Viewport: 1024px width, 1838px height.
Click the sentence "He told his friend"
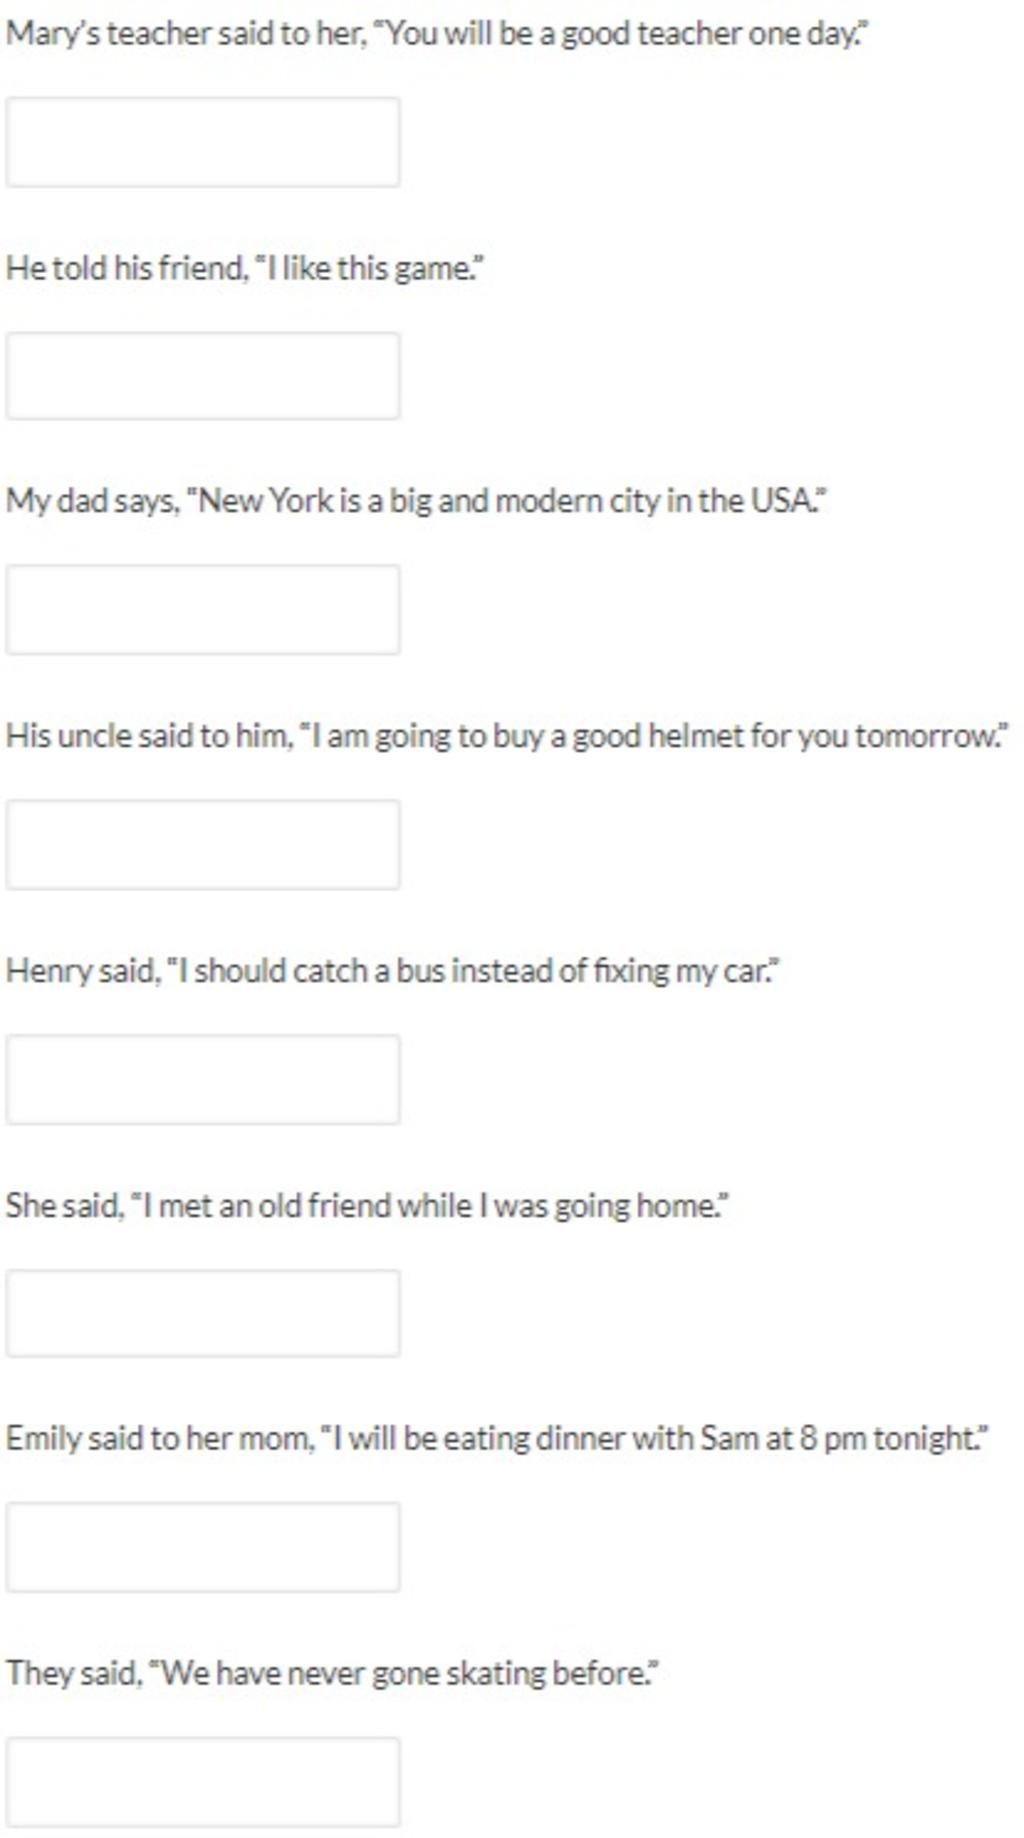[246, 269]
